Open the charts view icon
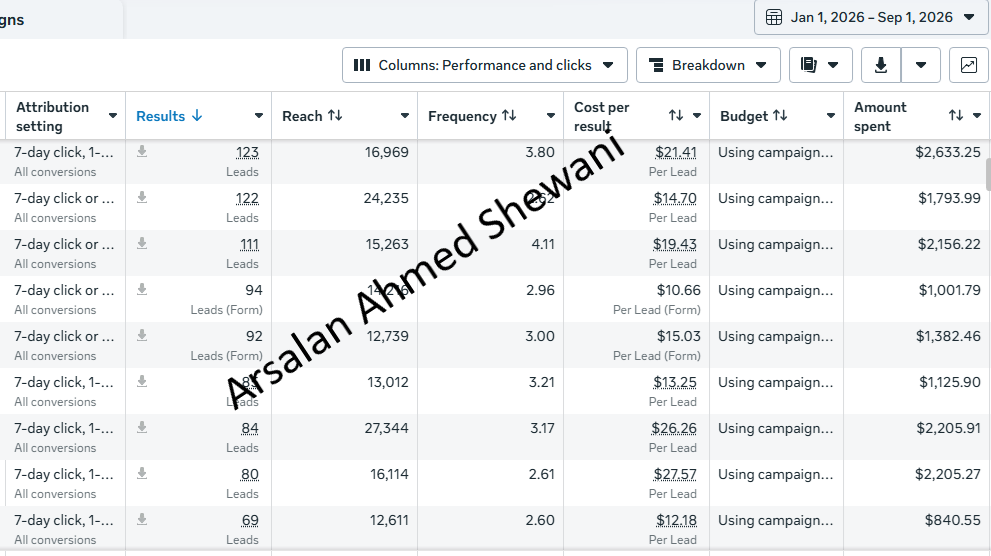This screenshot has width=991, height=556. (x=968, y=65)
